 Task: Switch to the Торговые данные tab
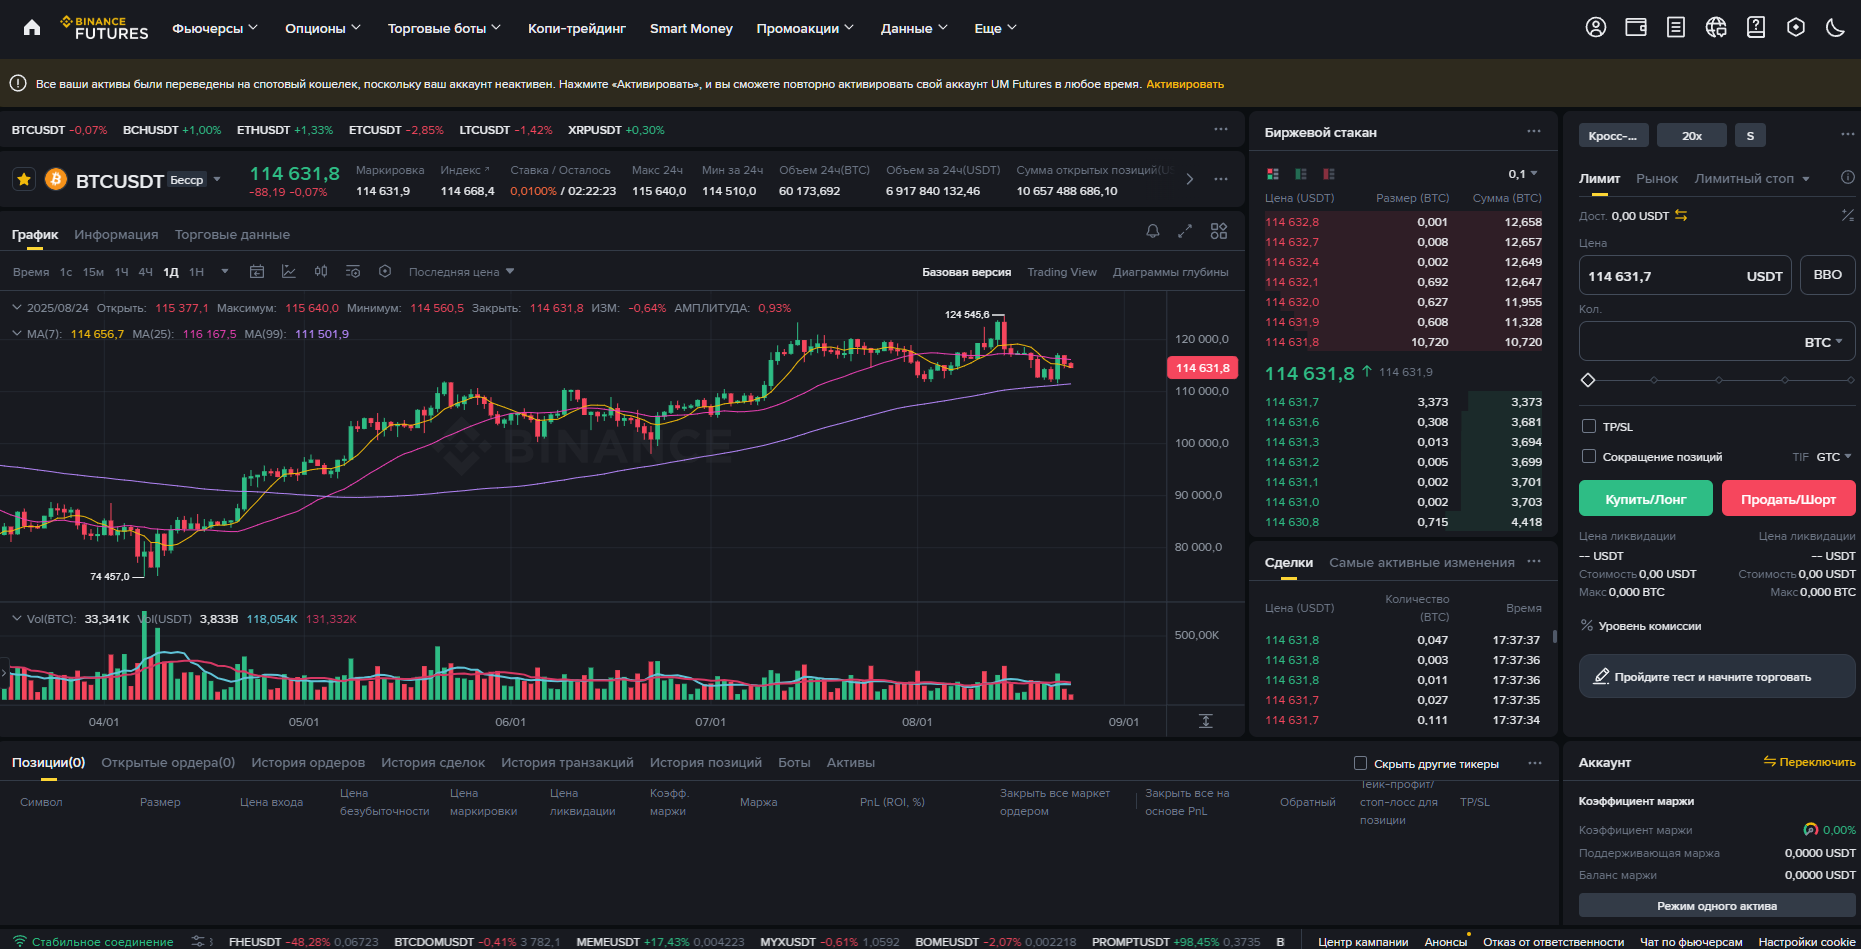coord(232,234)
